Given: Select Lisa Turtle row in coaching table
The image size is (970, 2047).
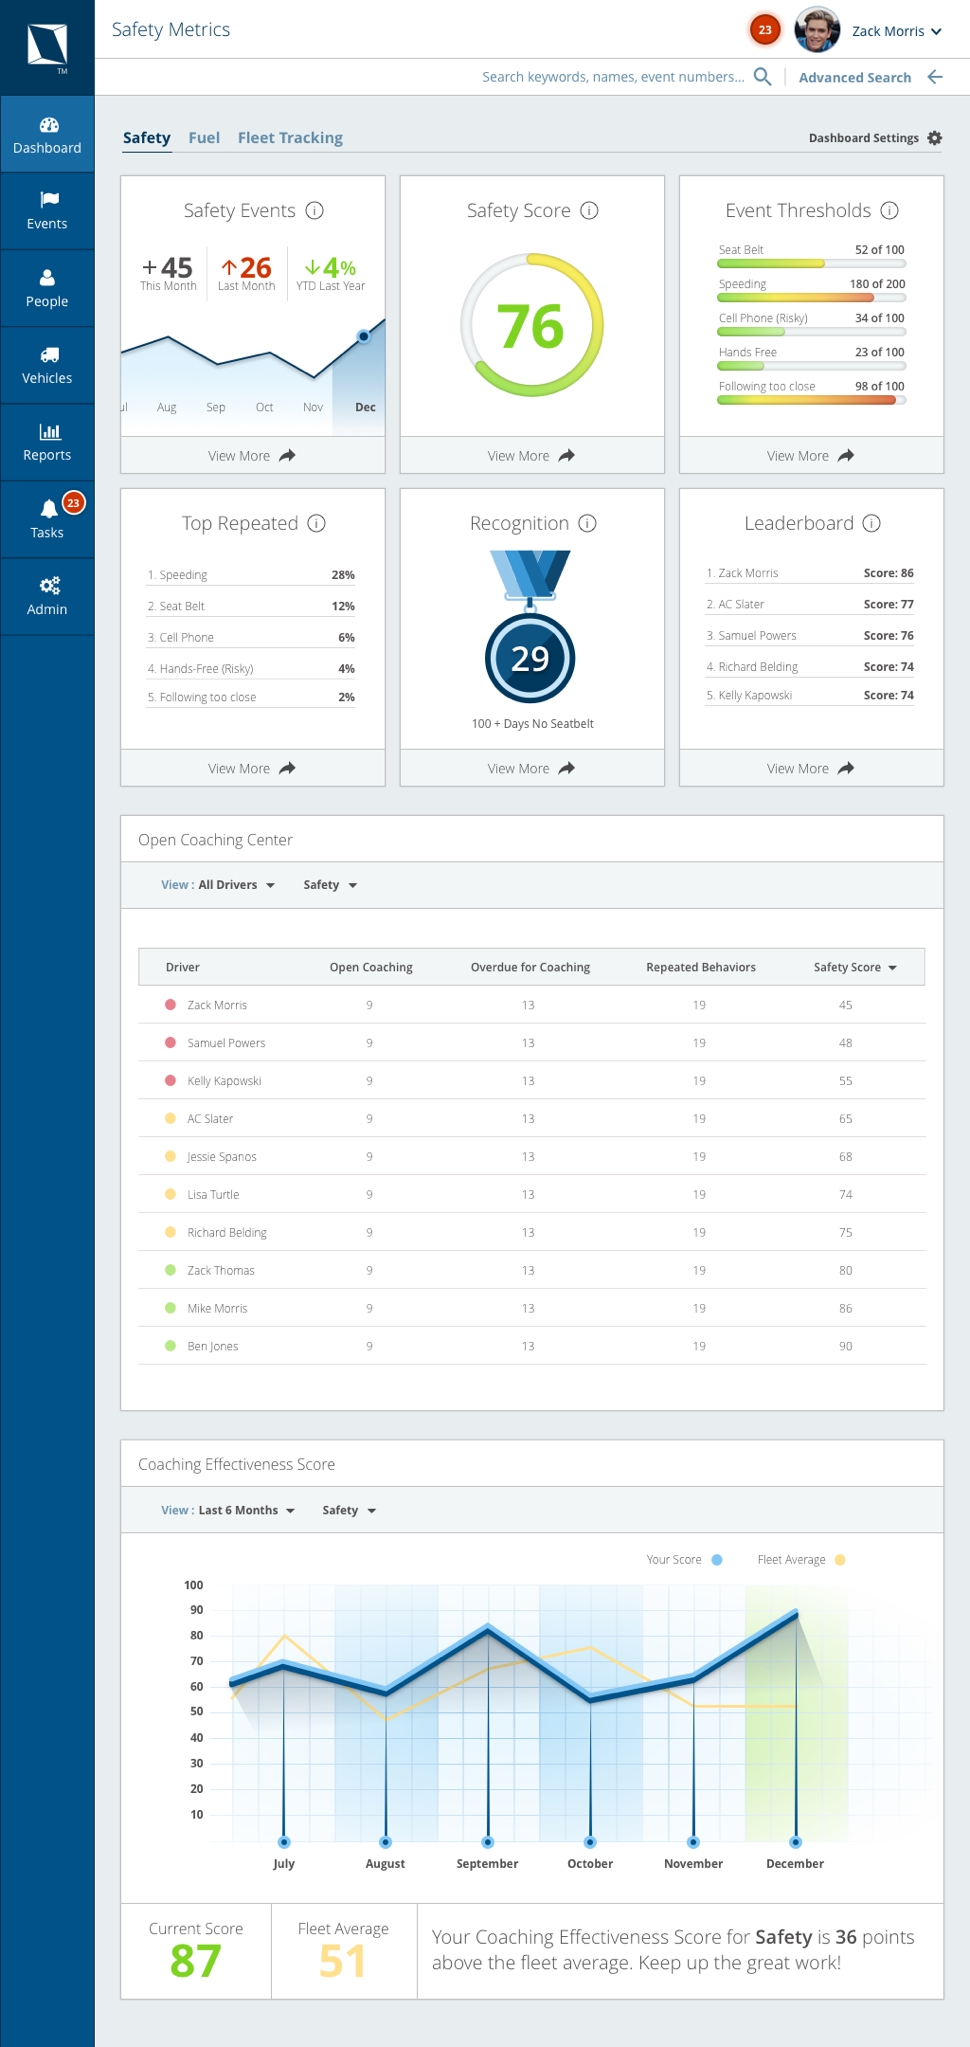Looking at the screenshot, I should [x=532, y=1195].
